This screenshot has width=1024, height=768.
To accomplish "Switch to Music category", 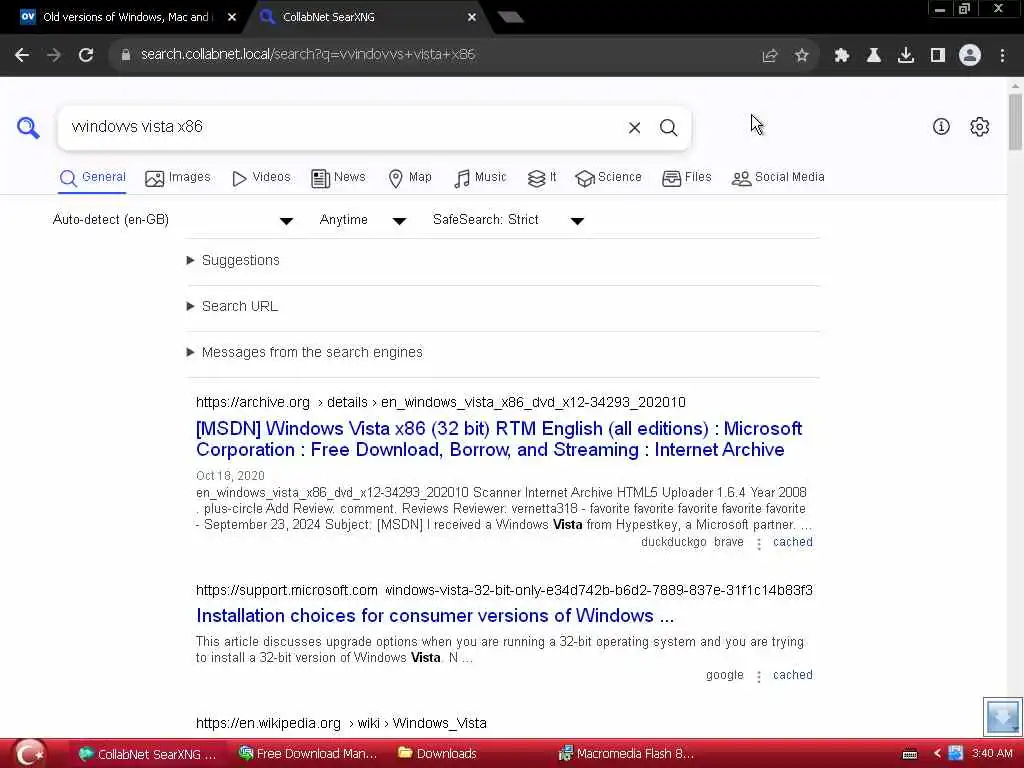I will point(480,177).
